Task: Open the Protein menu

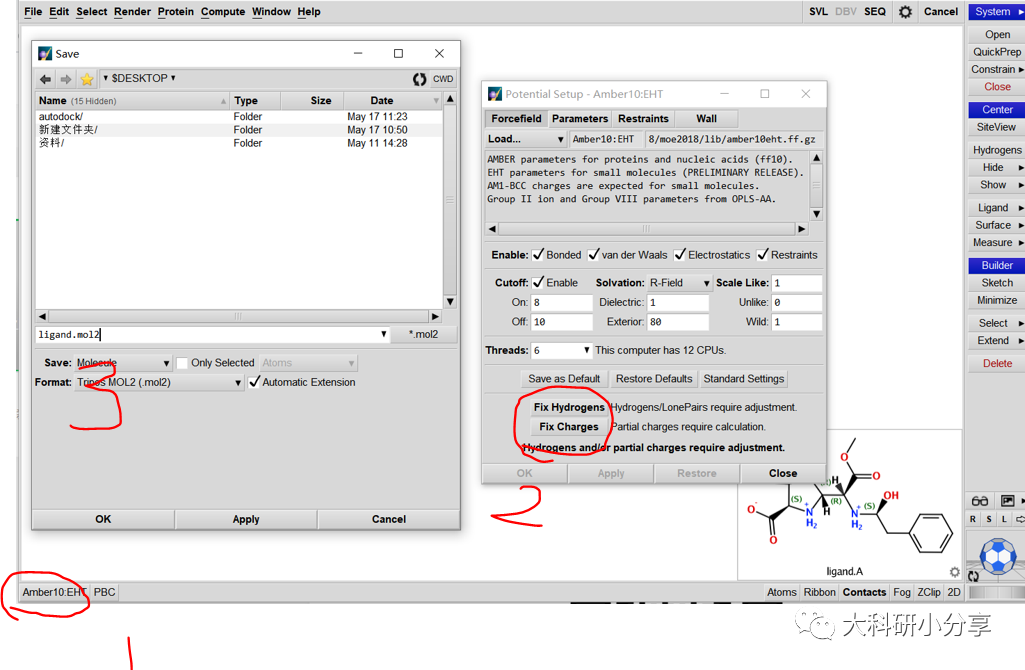Action: point(175,12)
